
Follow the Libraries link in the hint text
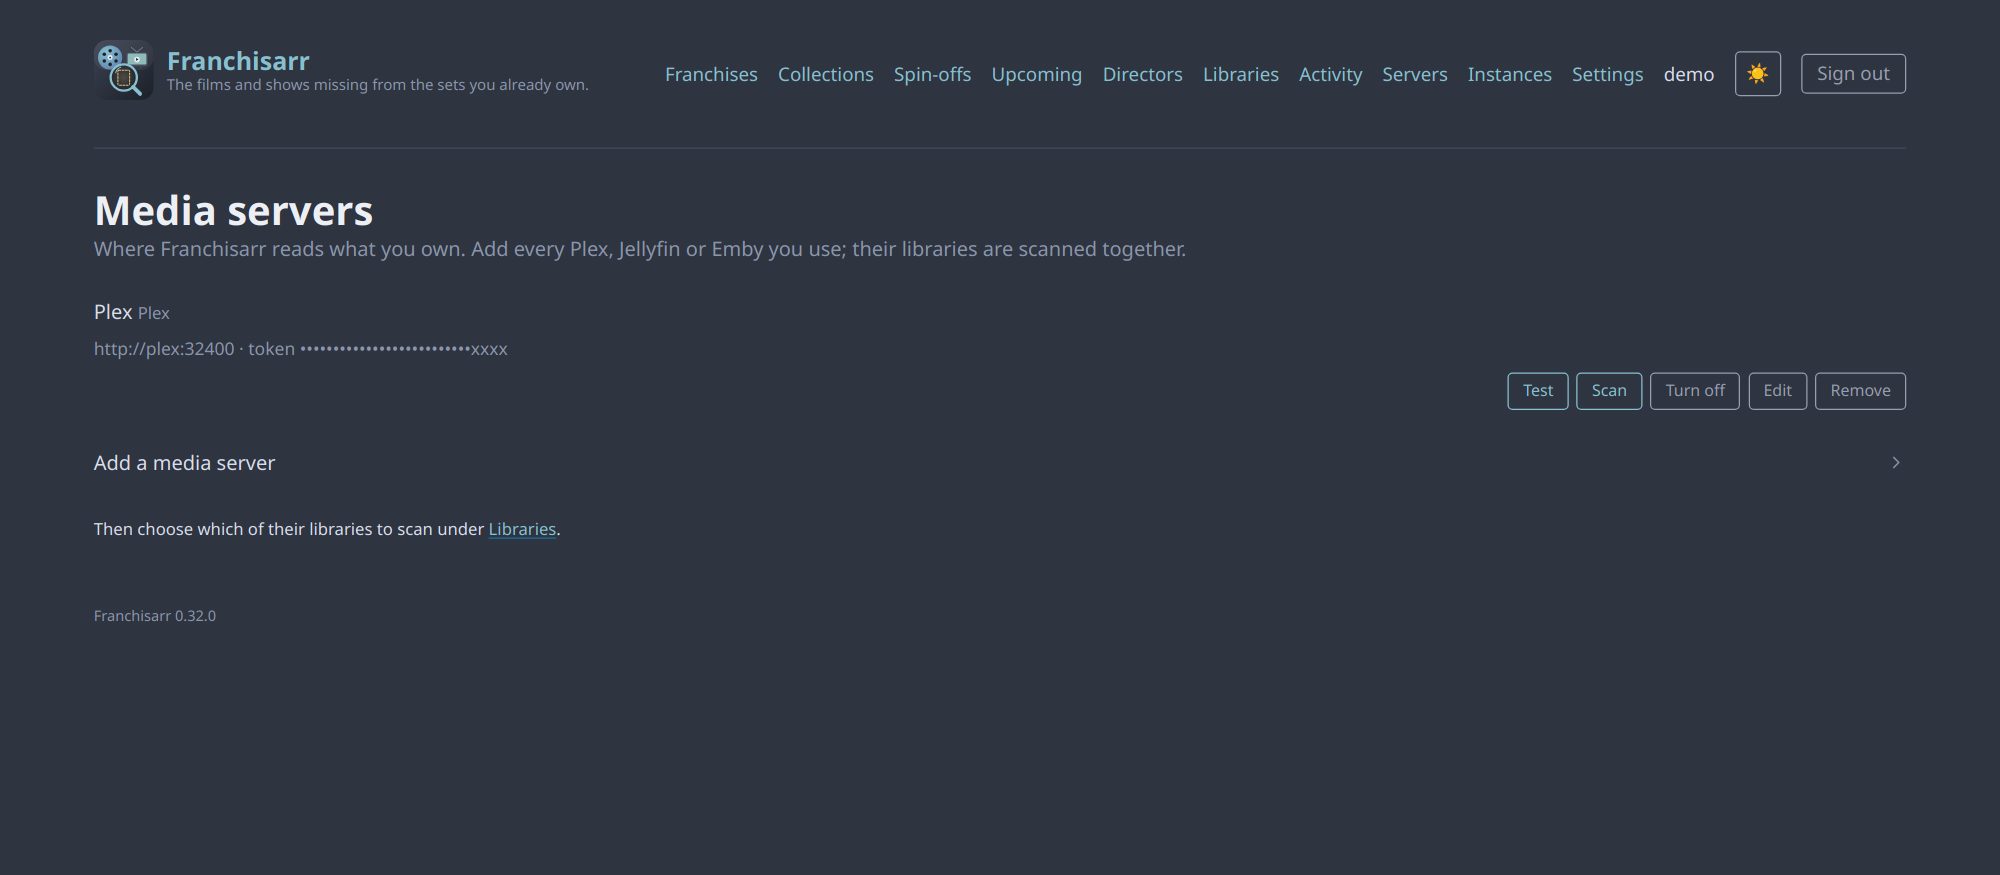pyautogui.click(x=522, y=529)
